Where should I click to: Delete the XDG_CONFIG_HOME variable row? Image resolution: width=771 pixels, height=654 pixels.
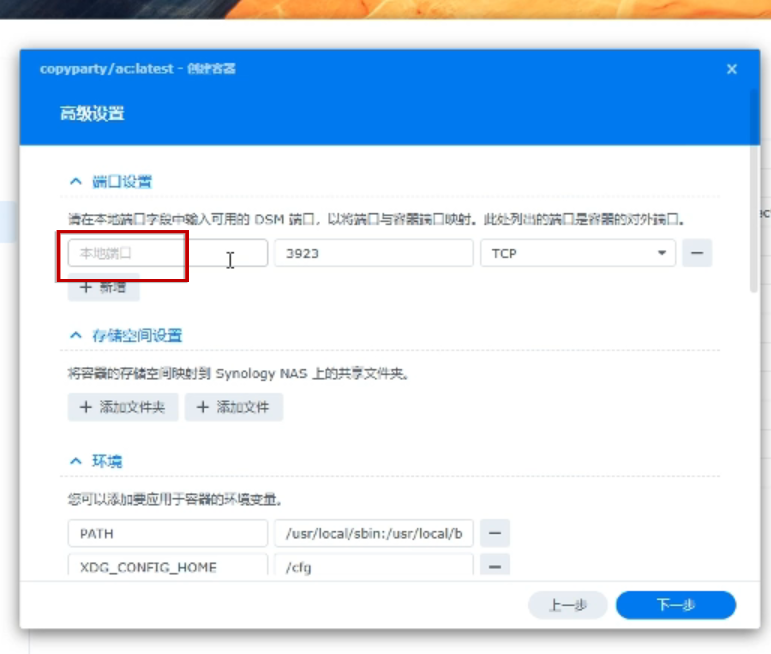pos(495,566)
